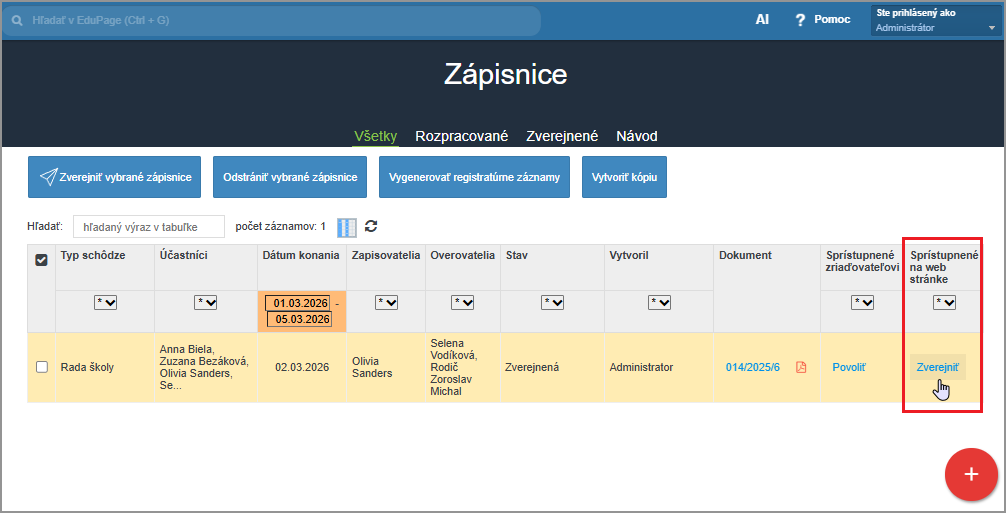Expand the Typ schôdze filter dropdown

click(105, 302)
